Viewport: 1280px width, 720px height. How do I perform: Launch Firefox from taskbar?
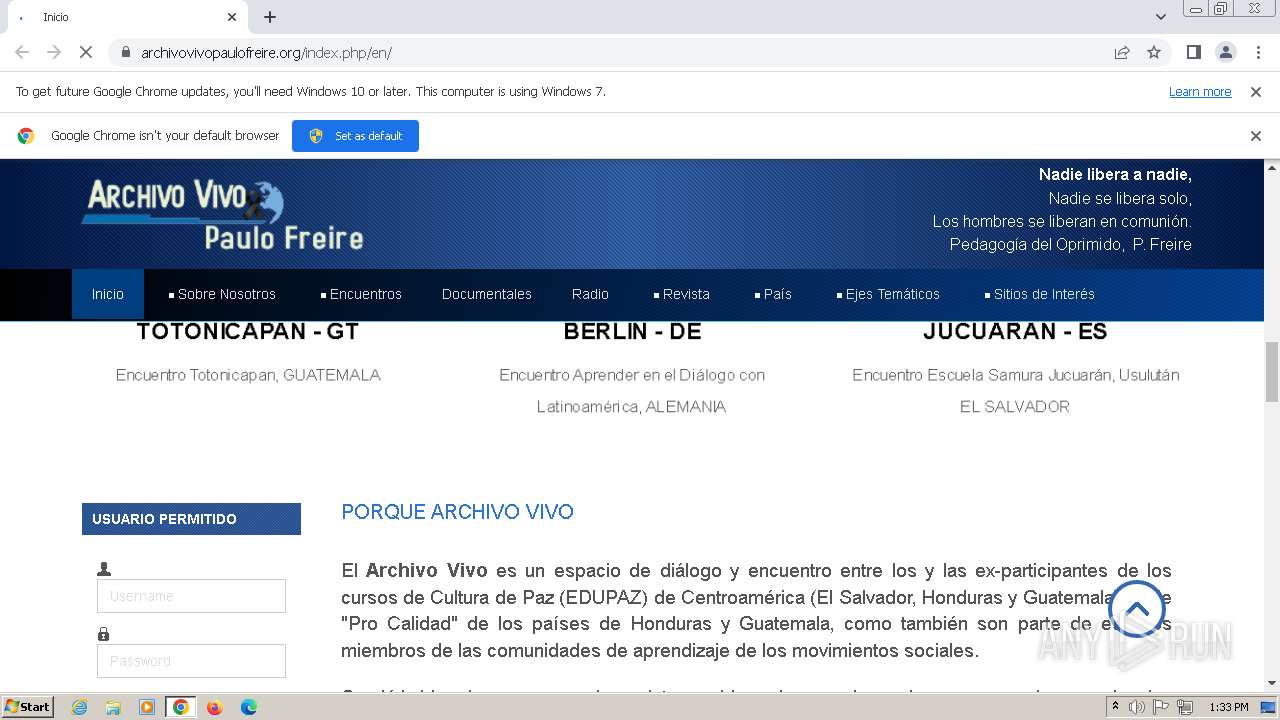point(215,707)
